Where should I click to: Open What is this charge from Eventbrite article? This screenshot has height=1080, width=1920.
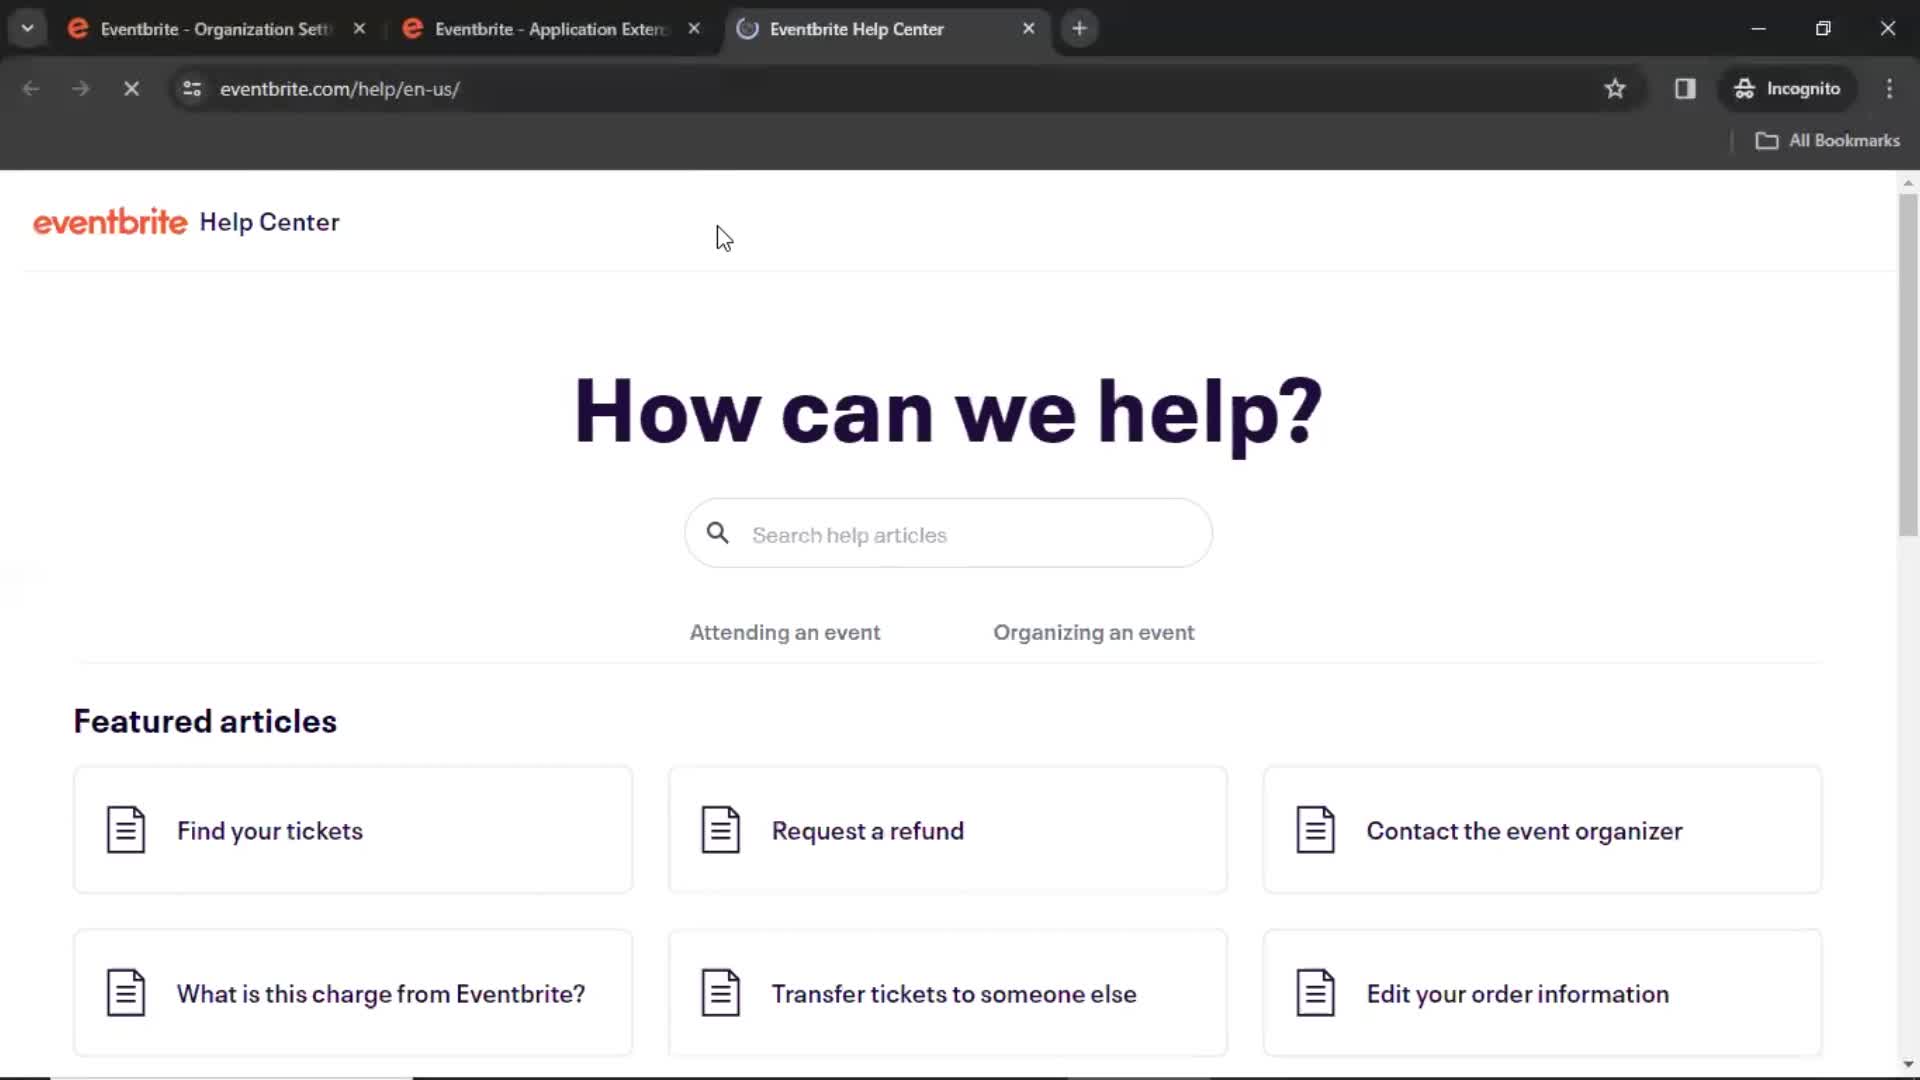click(x=353, y=993)
